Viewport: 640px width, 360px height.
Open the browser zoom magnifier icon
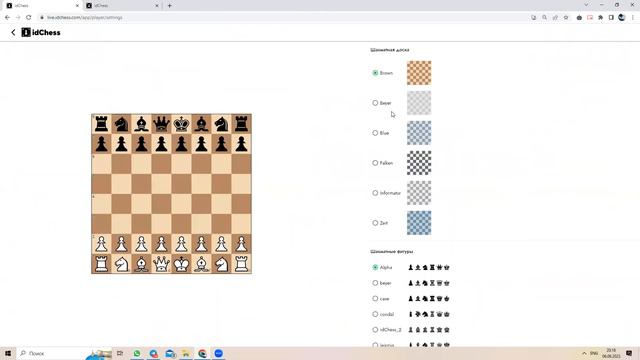coord(544,18)
